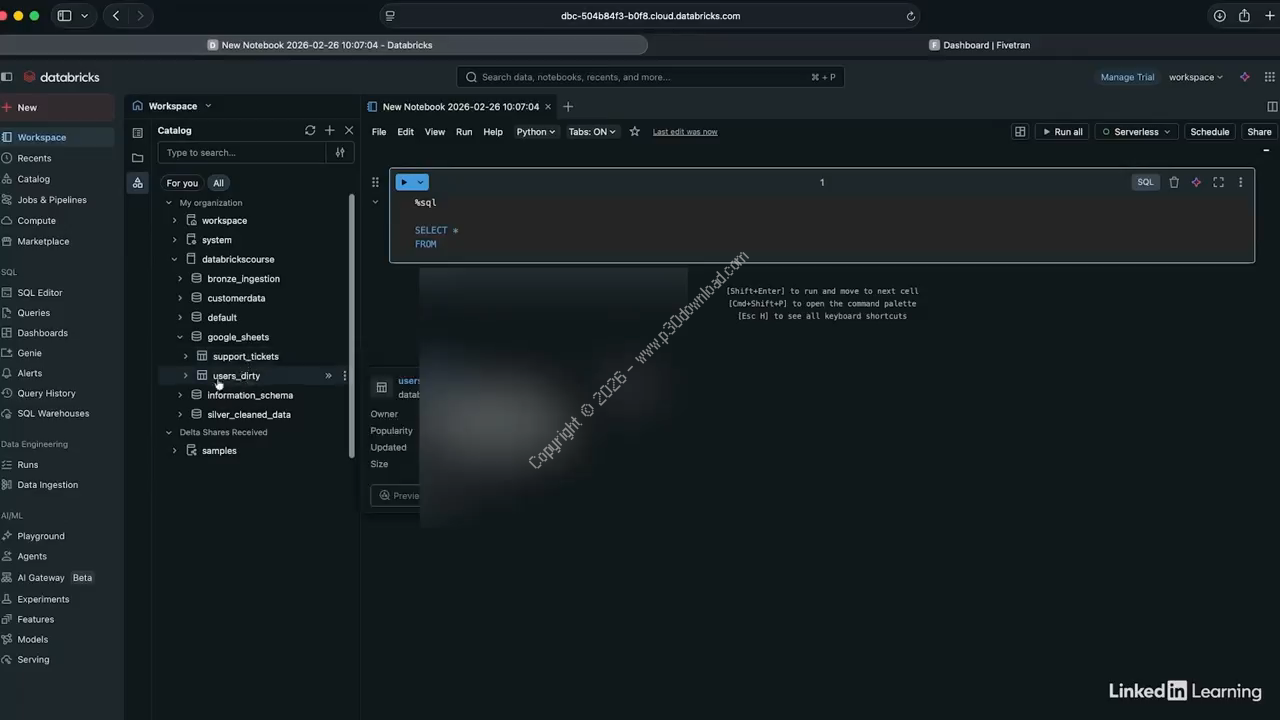The height and width of the screenshot is (720, 1280).
Task: Click the Assistant sparkle icon in top bar
Action: [1245, 77]
